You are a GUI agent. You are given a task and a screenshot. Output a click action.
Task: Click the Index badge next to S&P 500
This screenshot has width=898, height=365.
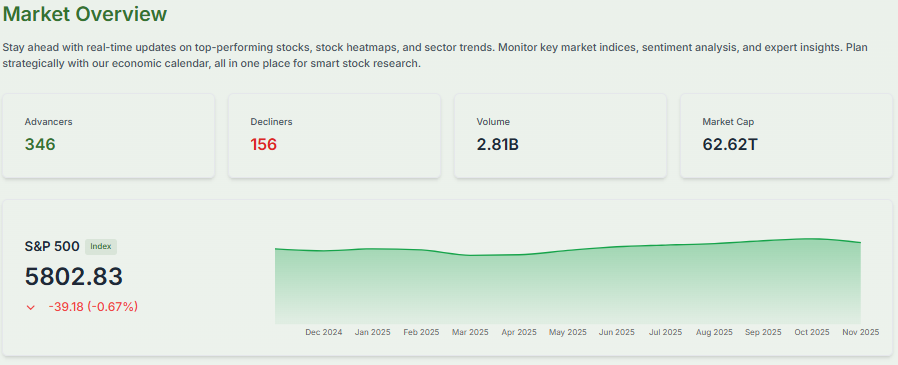pos(101,246)
